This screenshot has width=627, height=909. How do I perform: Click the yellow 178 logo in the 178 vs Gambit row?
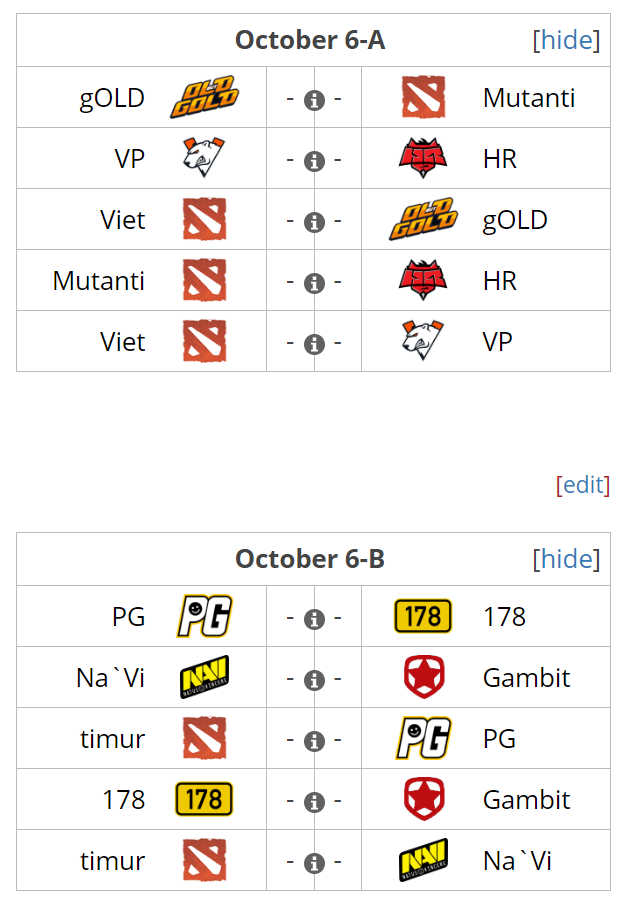204,799
